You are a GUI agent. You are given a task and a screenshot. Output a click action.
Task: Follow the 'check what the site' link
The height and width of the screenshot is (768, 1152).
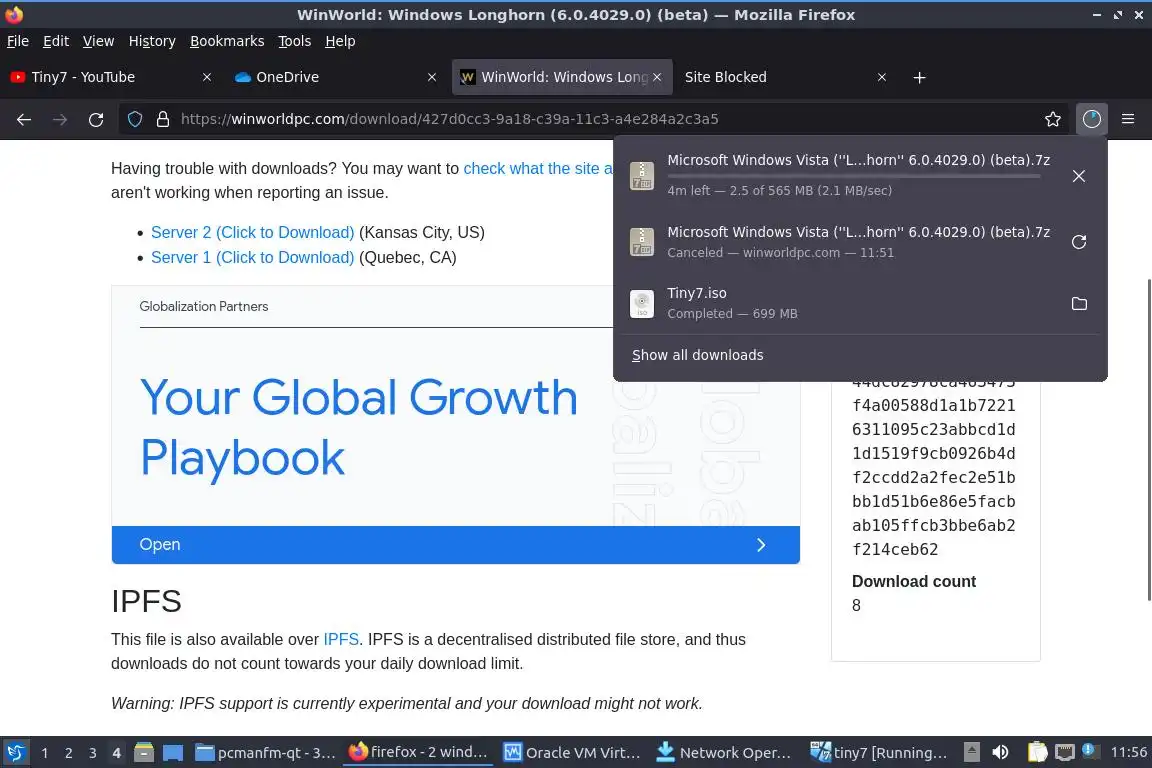(x=538, y=168)
